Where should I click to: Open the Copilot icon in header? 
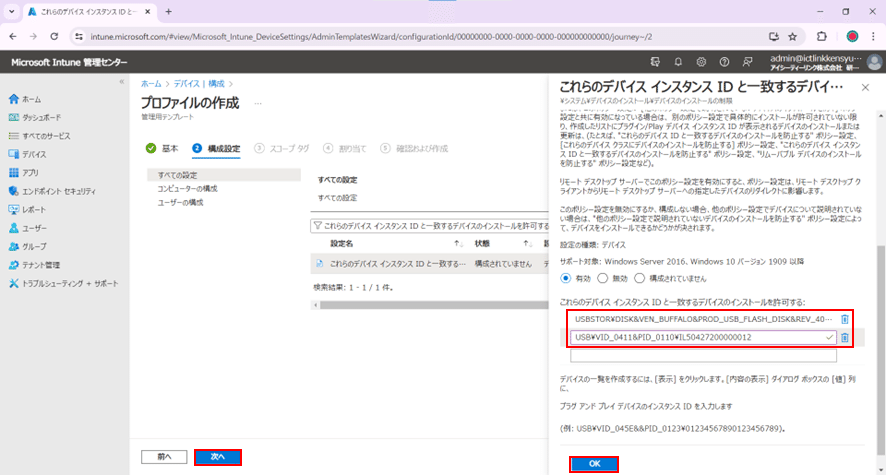[655, 62]
